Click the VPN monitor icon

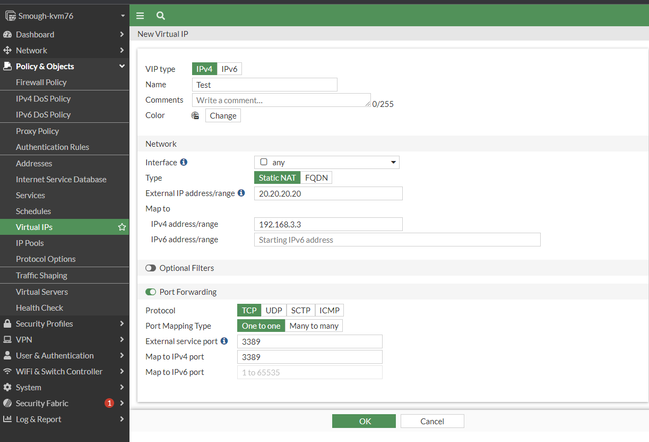coord(7,340)
